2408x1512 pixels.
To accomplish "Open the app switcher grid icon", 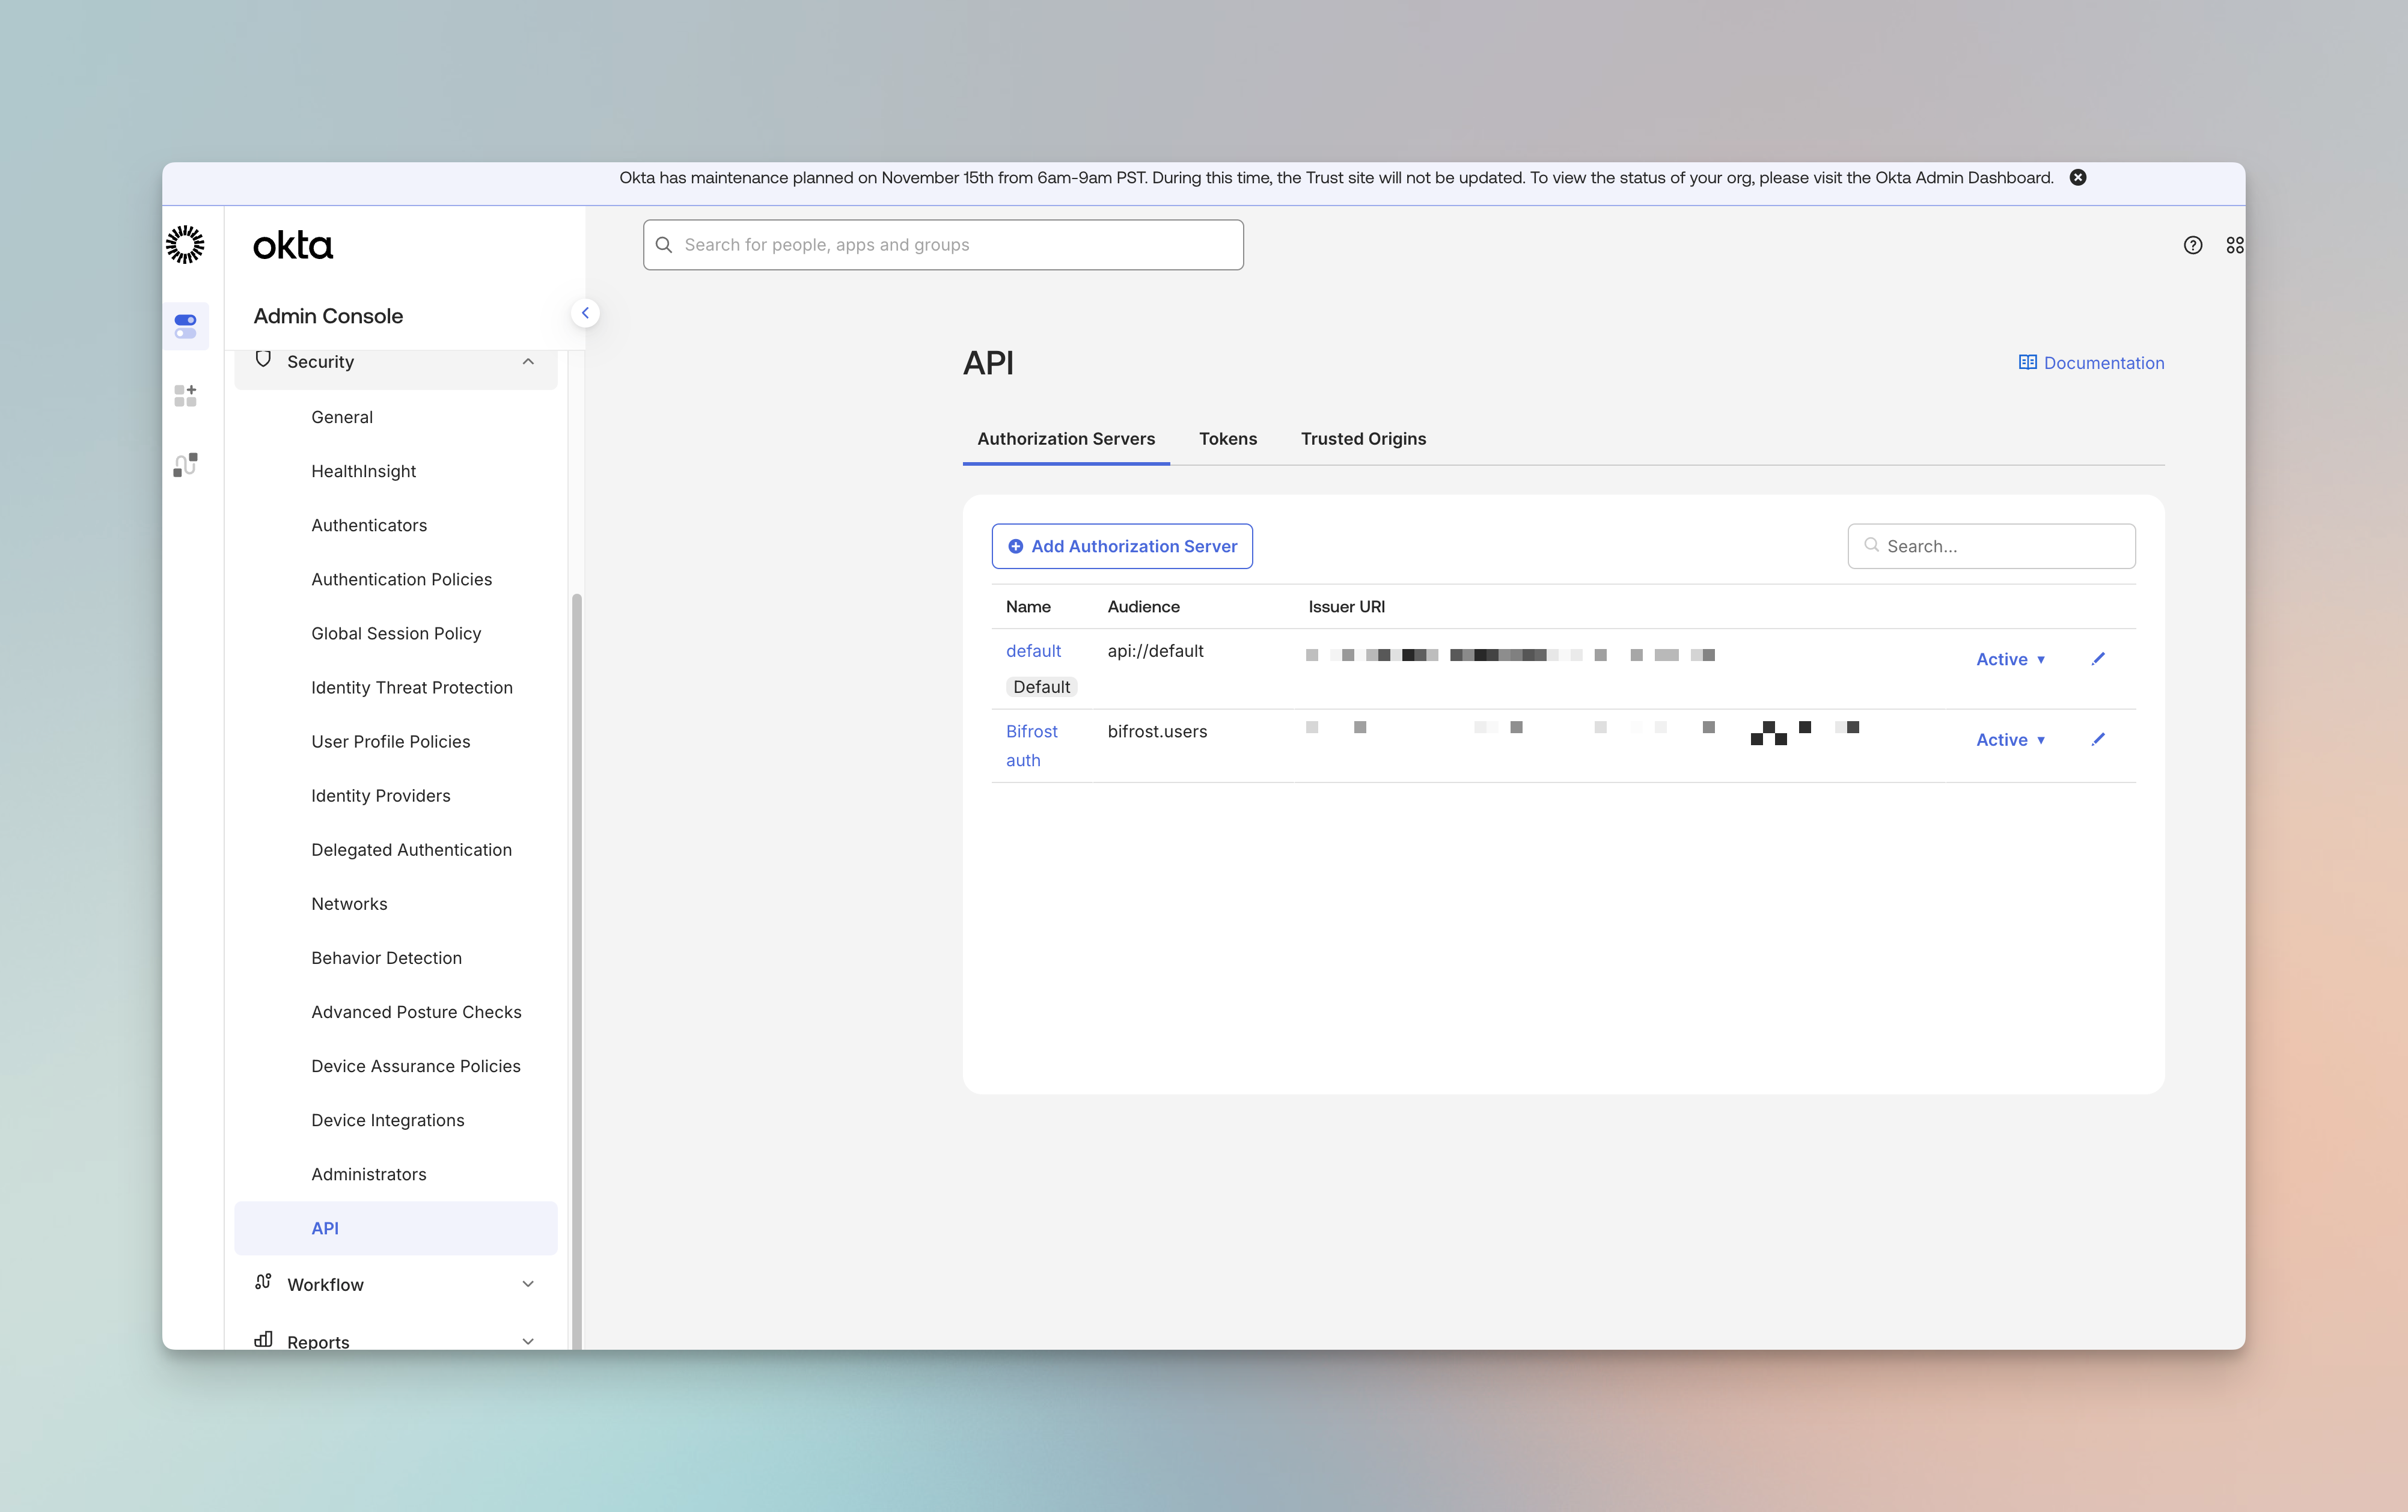I will click(x=2236, y=245).
